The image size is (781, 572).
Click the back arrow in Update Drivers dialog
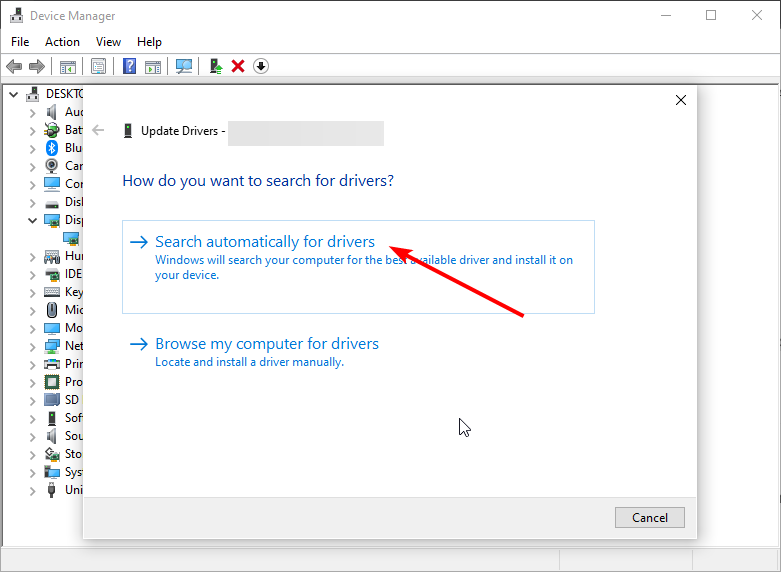point(98,131)
